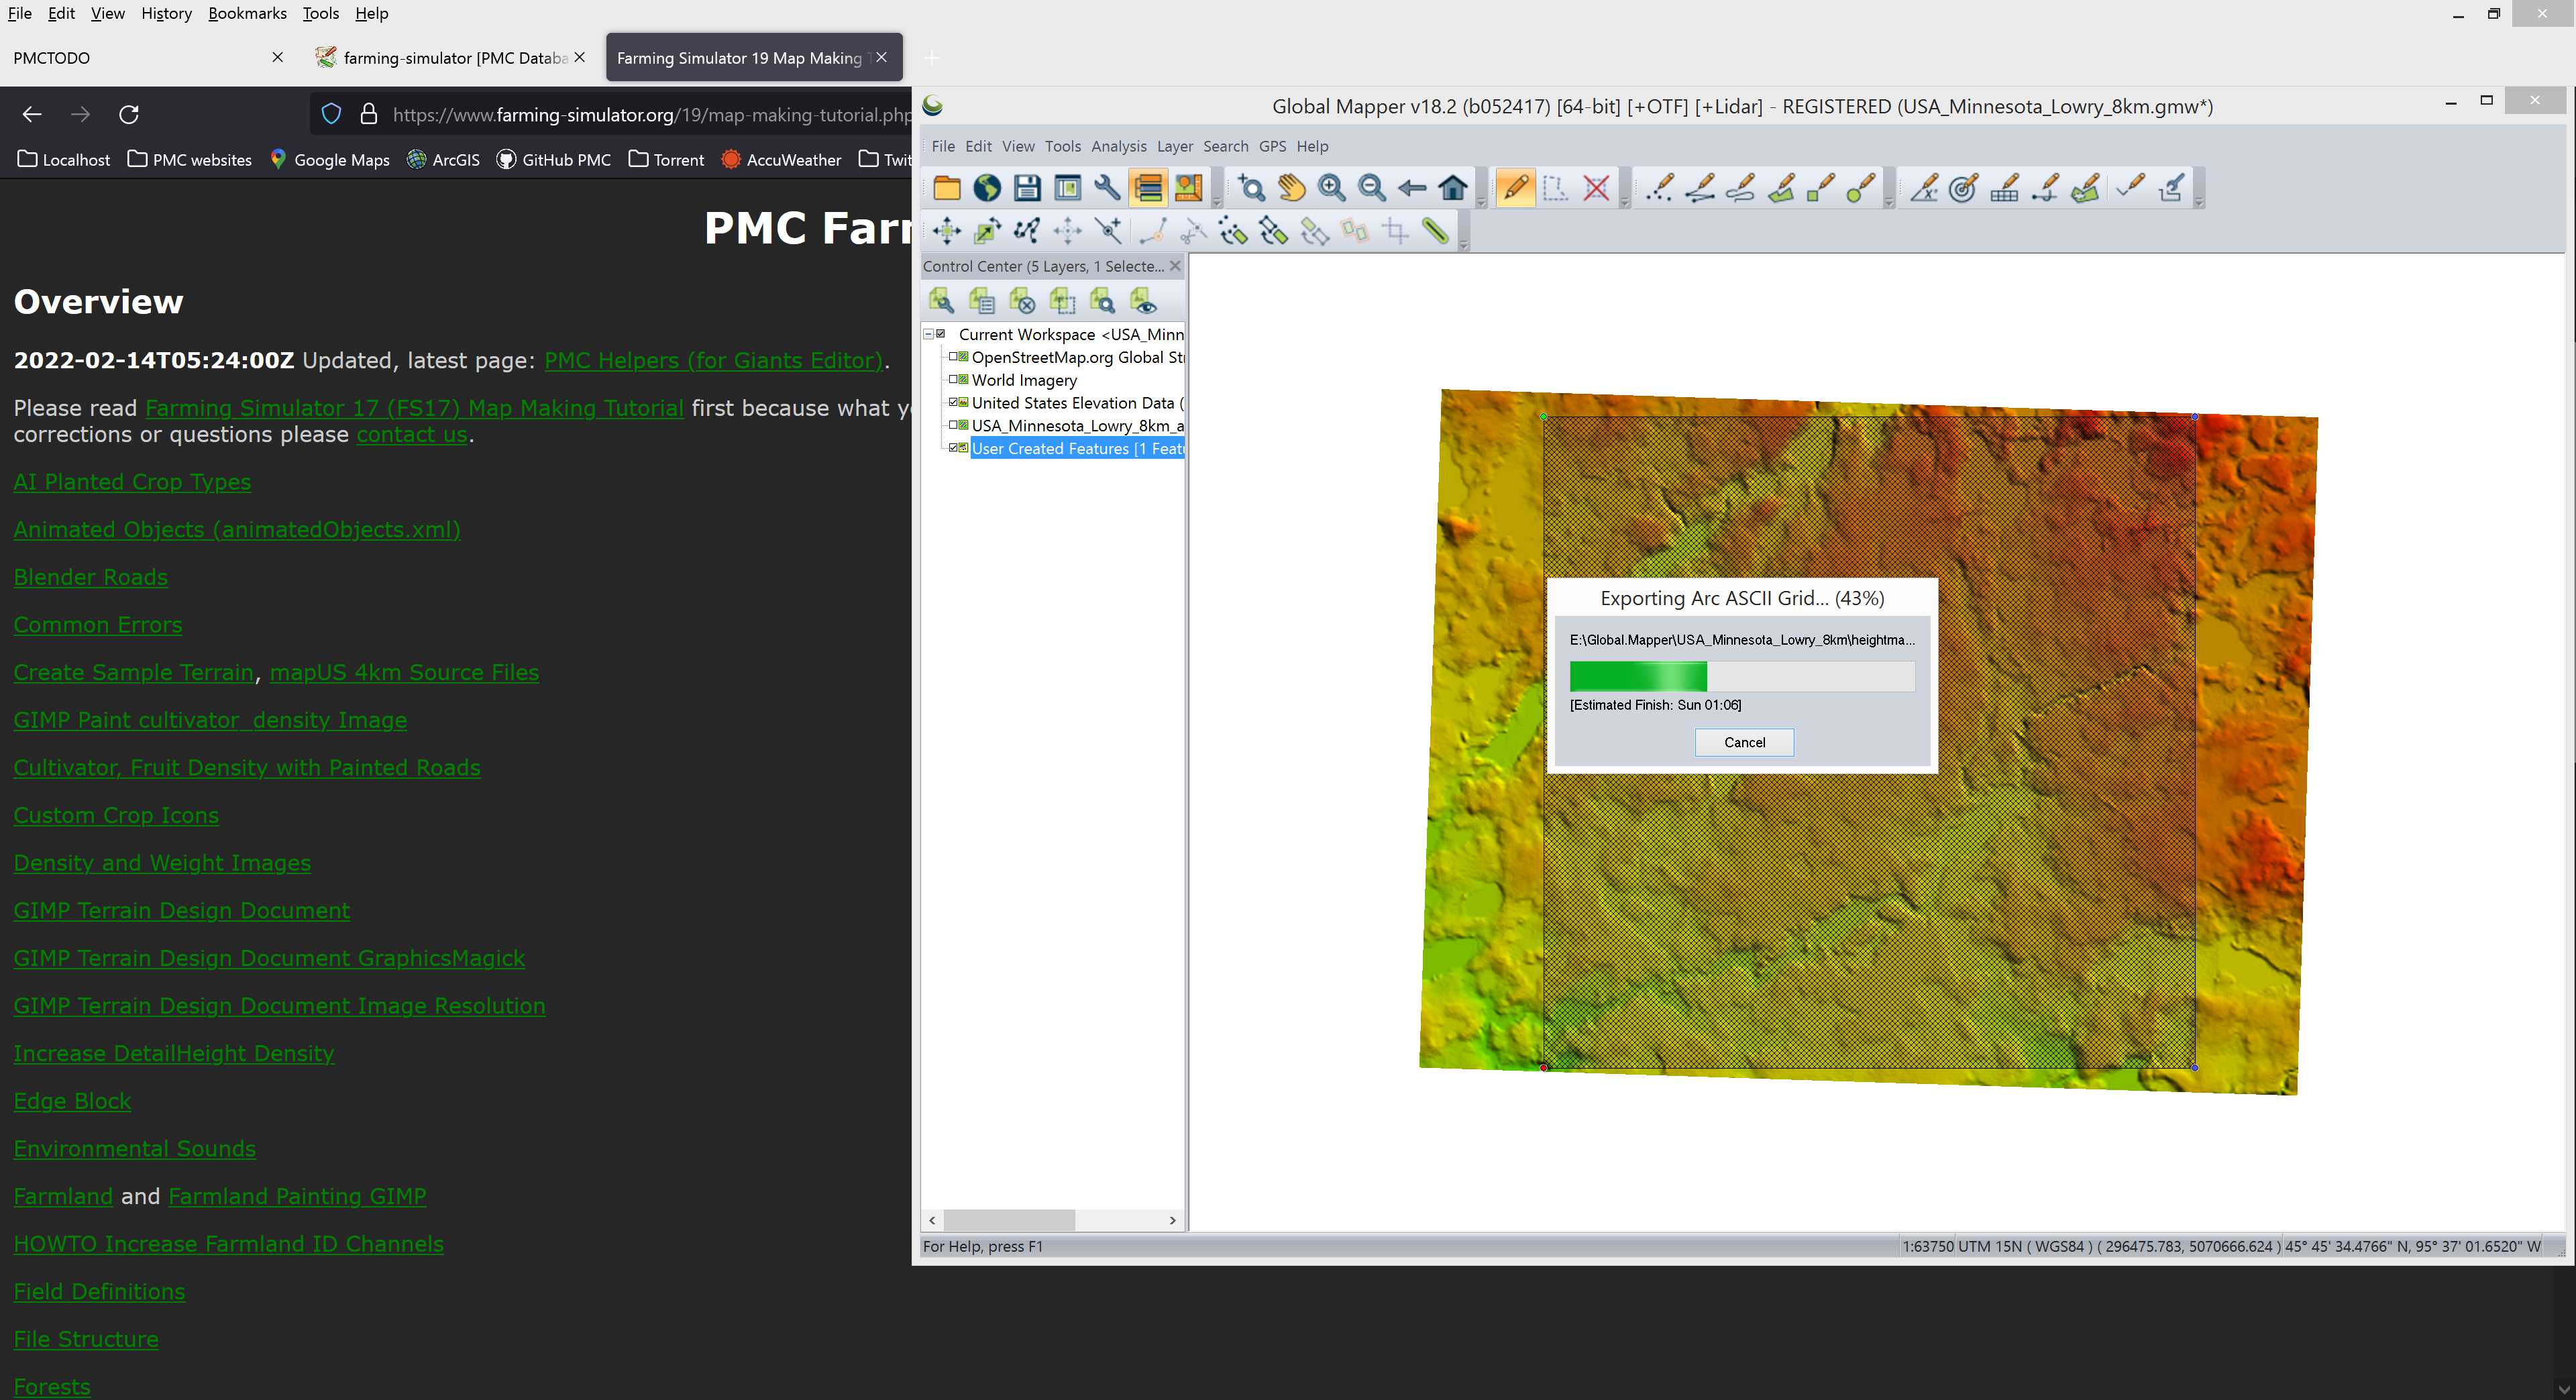This screenshot has width=2576, height=1400.
Task: Click the Move selected features arrows icon
Action: pyautogui.click(x=946, y=231)
